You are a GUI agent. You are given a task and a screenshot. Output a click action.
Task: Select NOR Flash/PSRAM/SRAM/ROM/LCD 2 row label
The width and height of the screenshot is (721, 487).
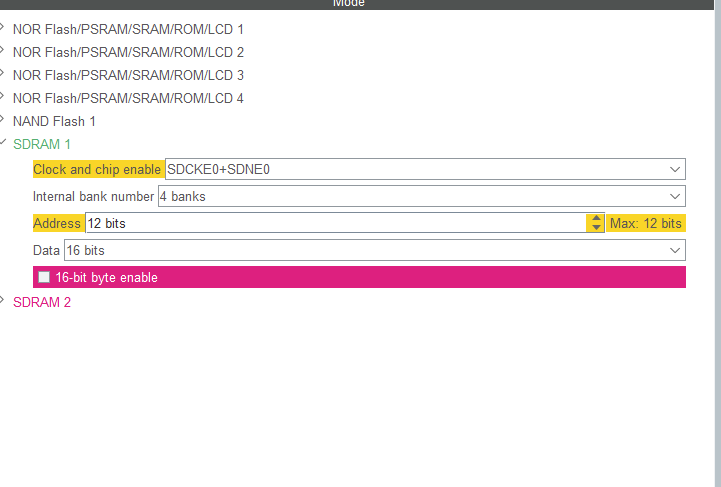point(128,52)
